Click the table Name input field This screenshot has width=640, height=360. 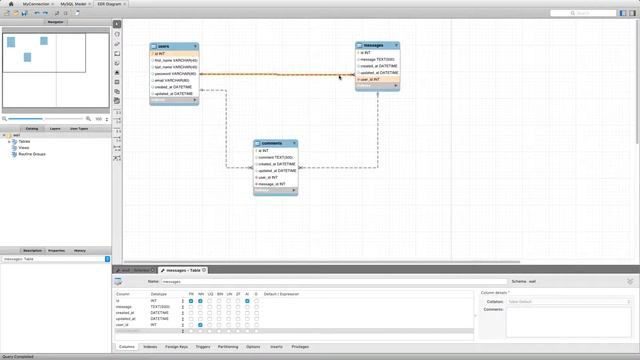334,282
